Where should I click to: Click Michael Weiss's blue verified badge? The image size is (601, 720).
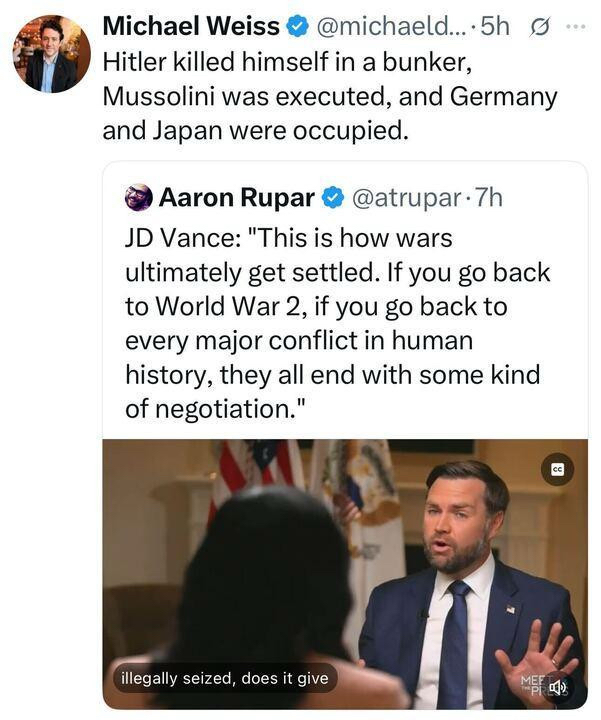point(297,25)
